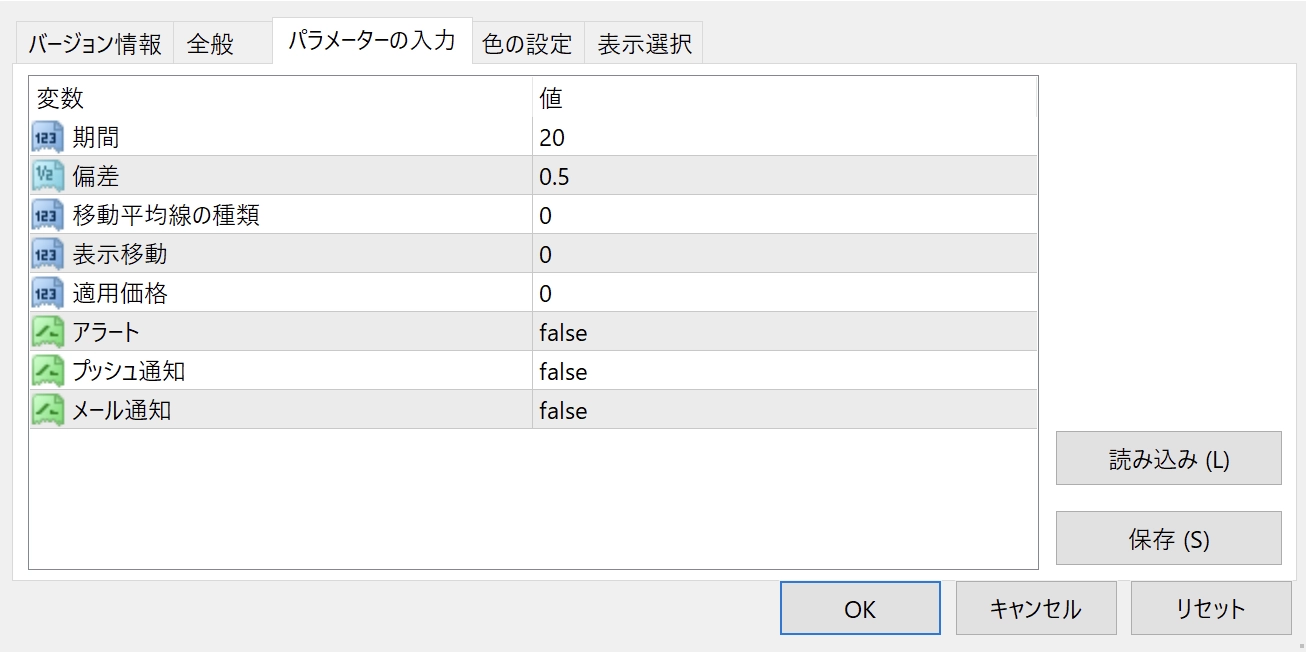Screen dimensions: 1306x652
Task: Click the boolean icon beside プッシュ通知
Action: tap(47, 371)
